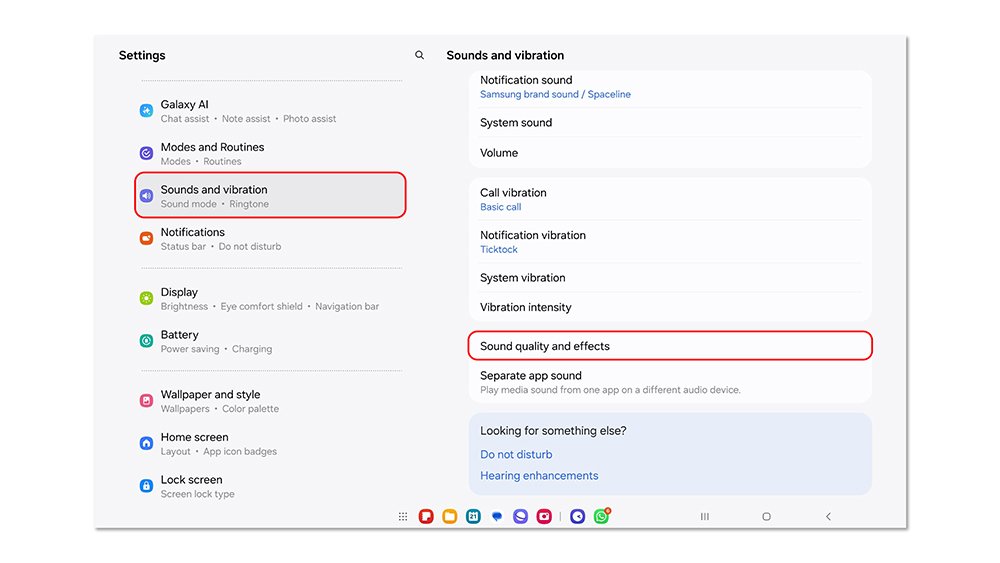1000x563 pixels.
Task: Click the Do not disturb link
Action: pos(516,454)
